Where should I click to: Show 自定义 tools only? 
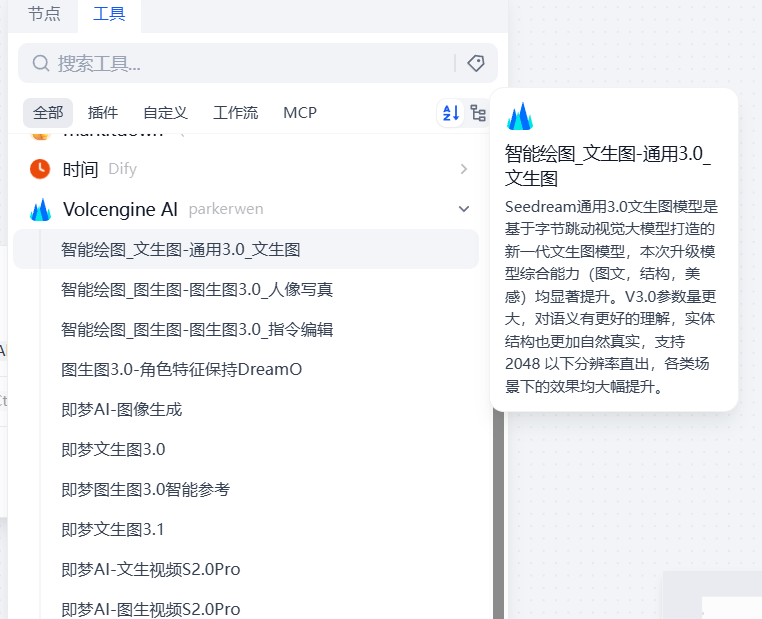pyautogui.click(x=165, y=113)
